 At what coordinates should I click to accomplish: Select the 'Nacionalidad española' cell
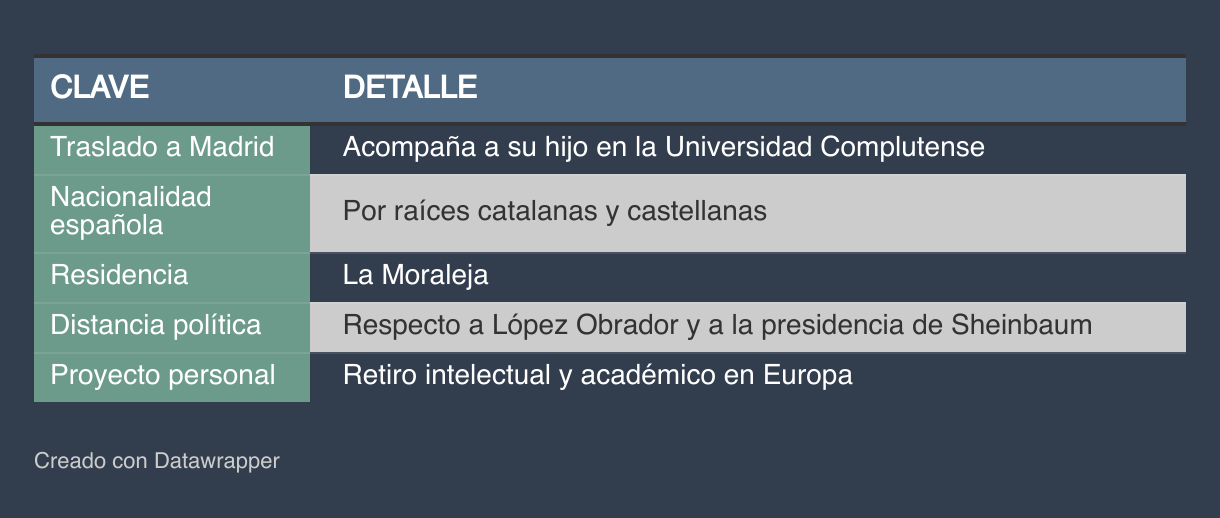131,211
